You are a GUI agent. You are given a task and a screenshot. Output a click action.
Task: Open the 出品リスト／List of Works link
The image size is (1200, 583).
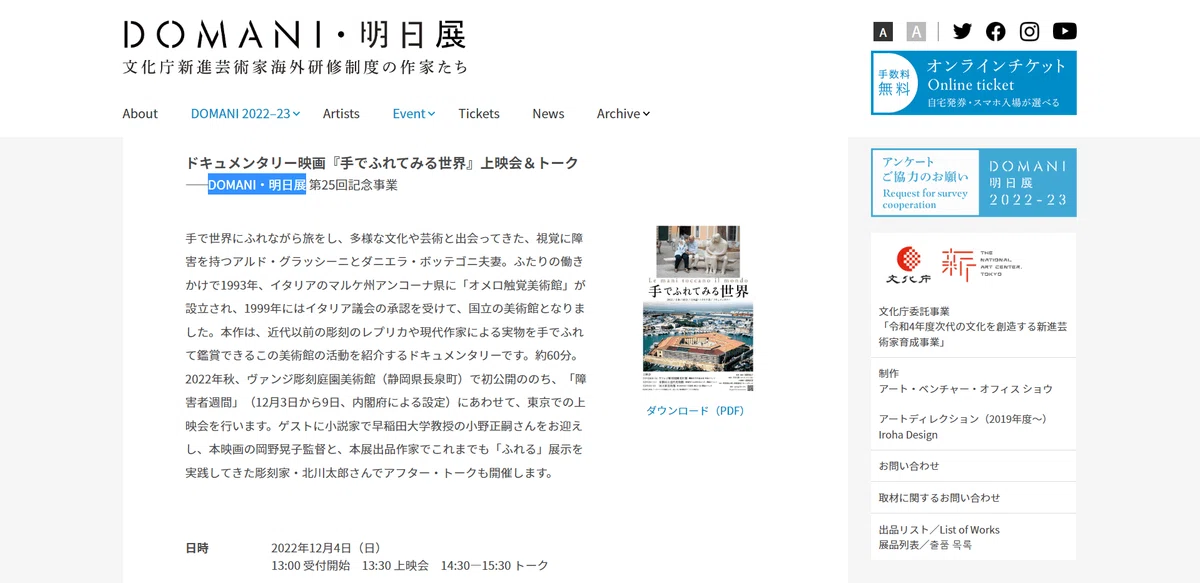tap(939, 529)
